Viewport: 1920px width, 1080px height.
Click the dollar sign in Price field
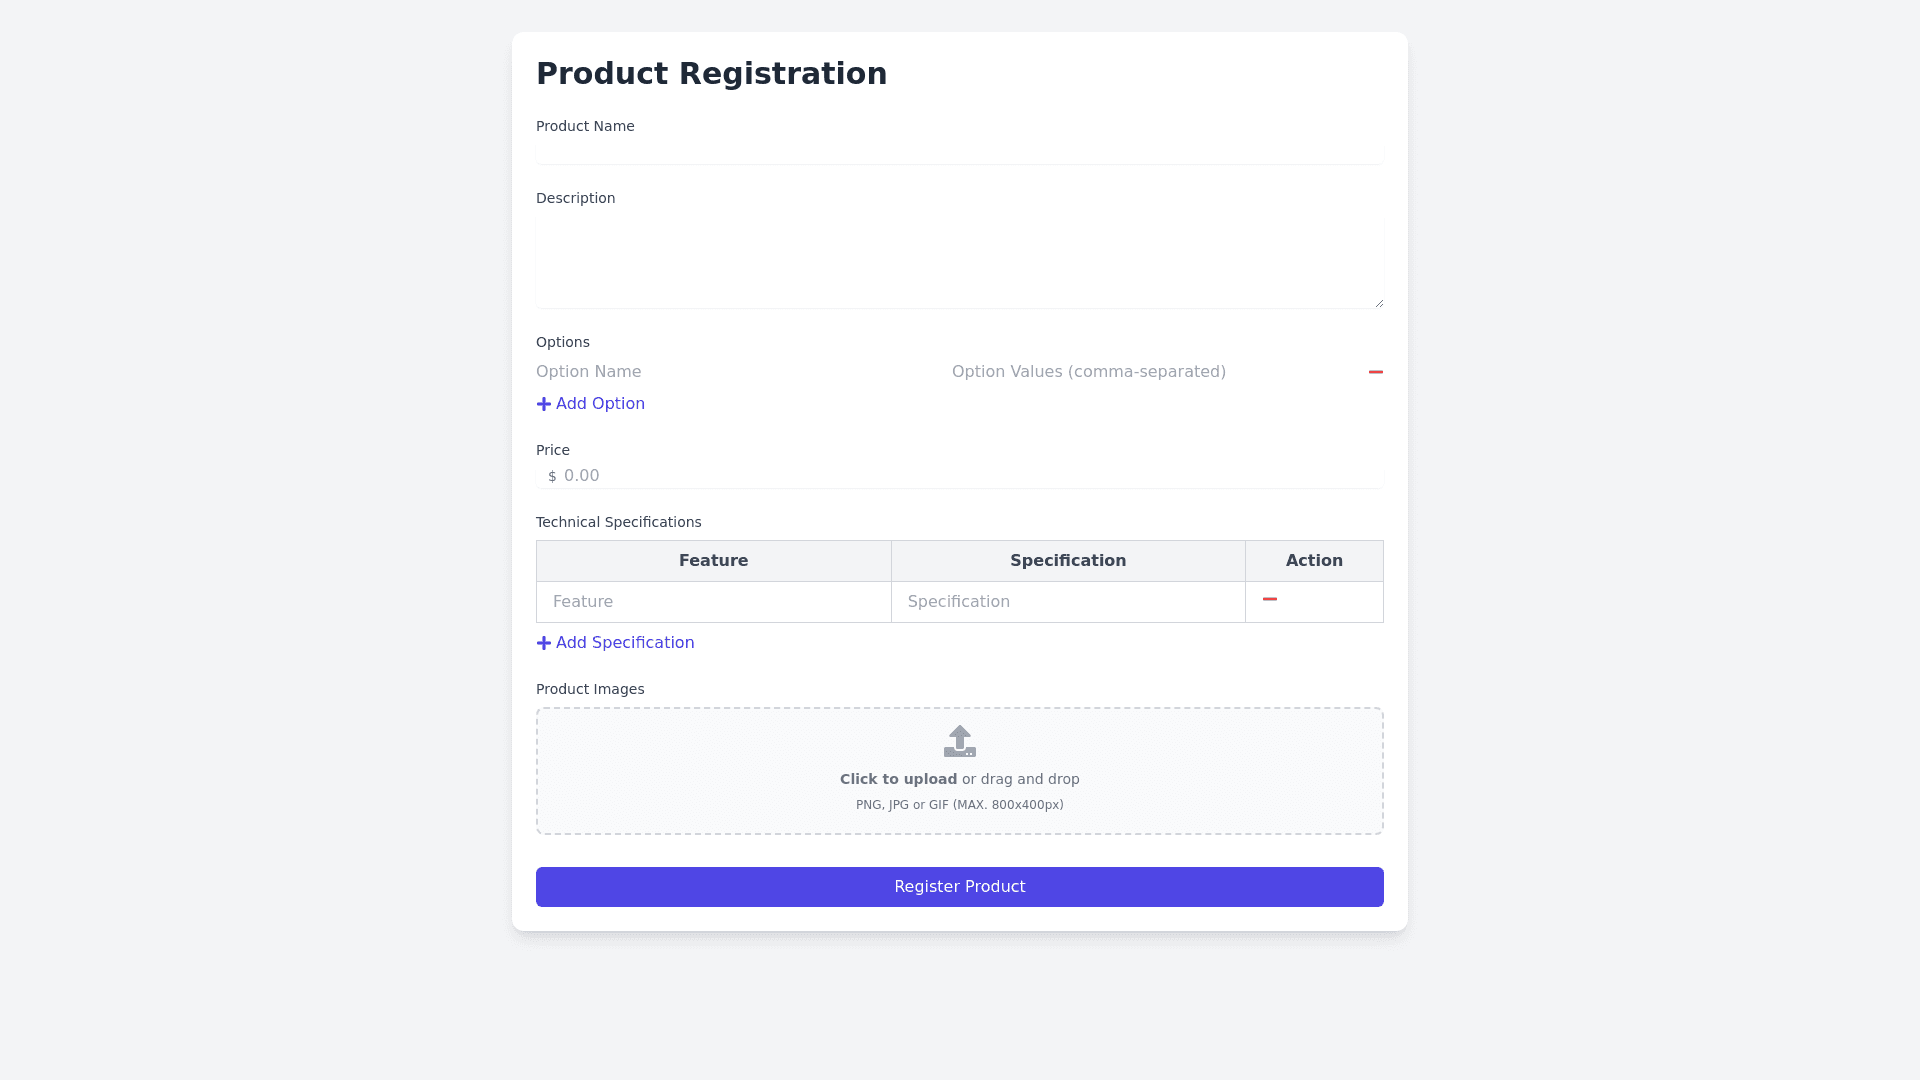point(552,477)
